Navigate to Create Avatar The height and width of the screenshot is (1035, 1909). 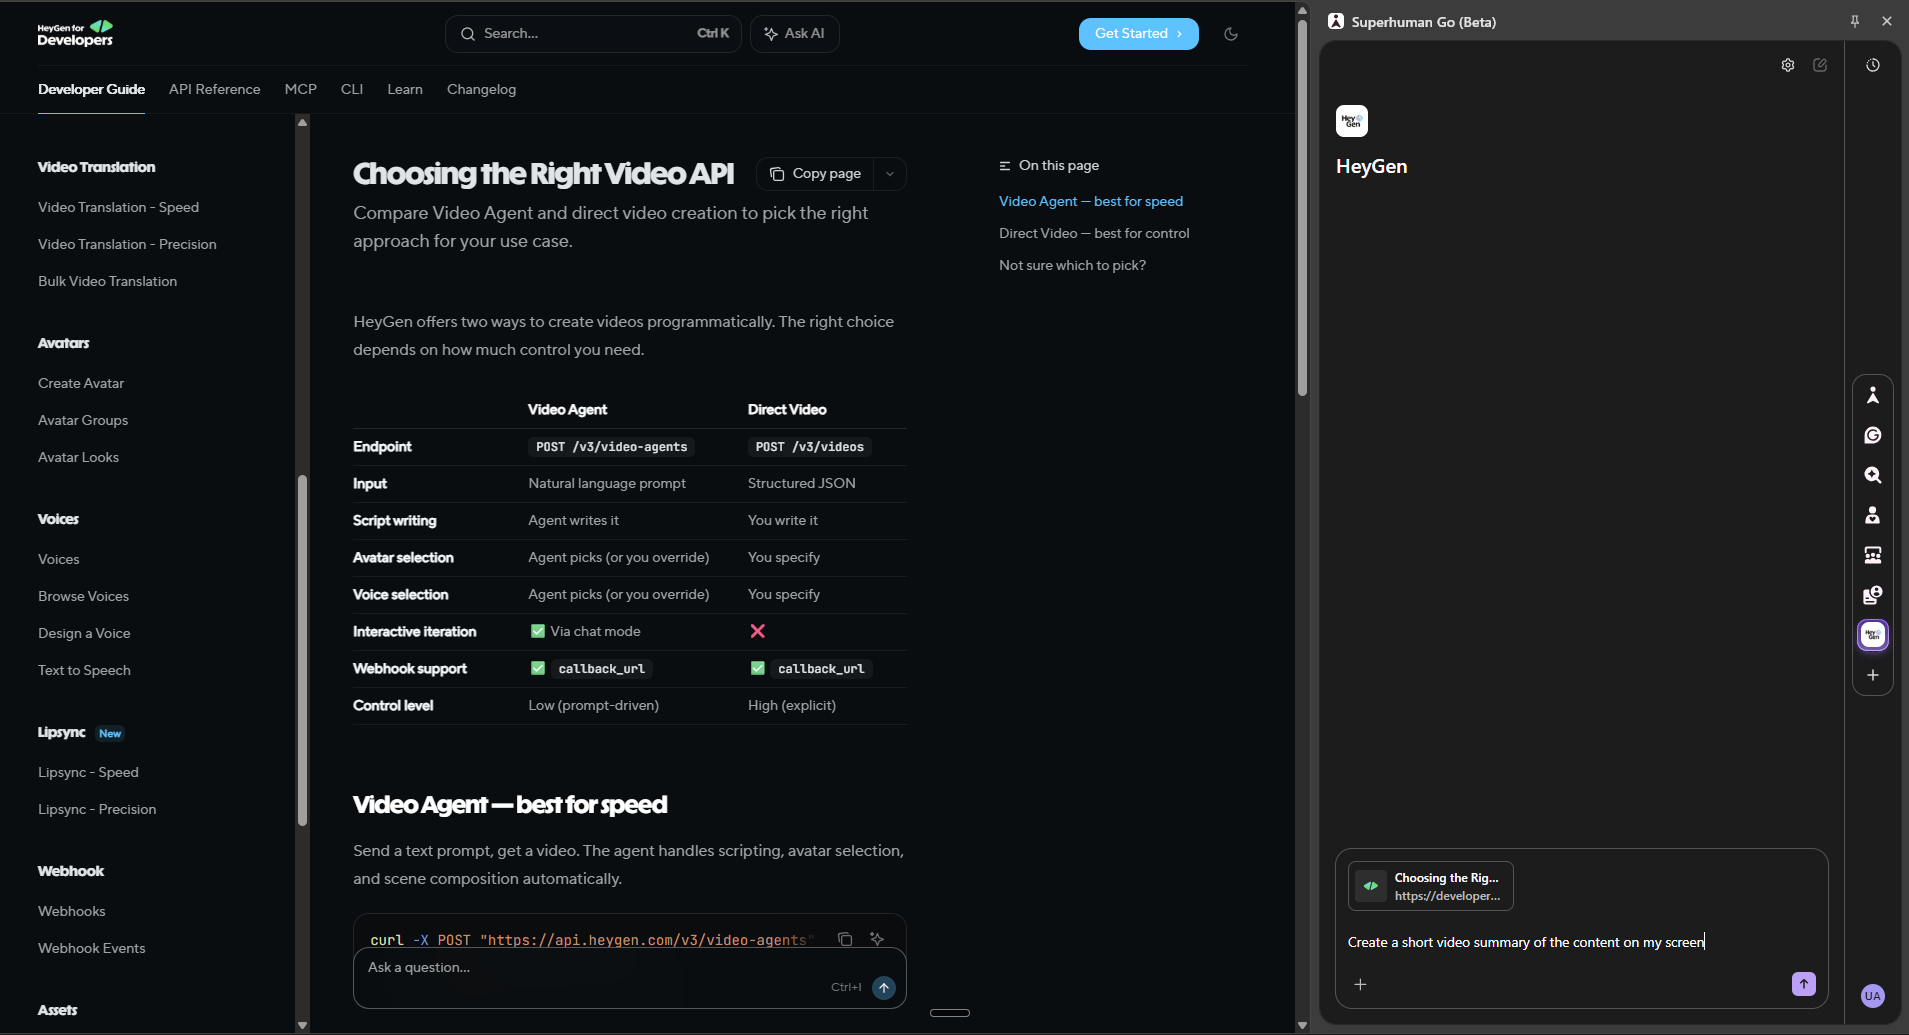[x=81, y=383]
